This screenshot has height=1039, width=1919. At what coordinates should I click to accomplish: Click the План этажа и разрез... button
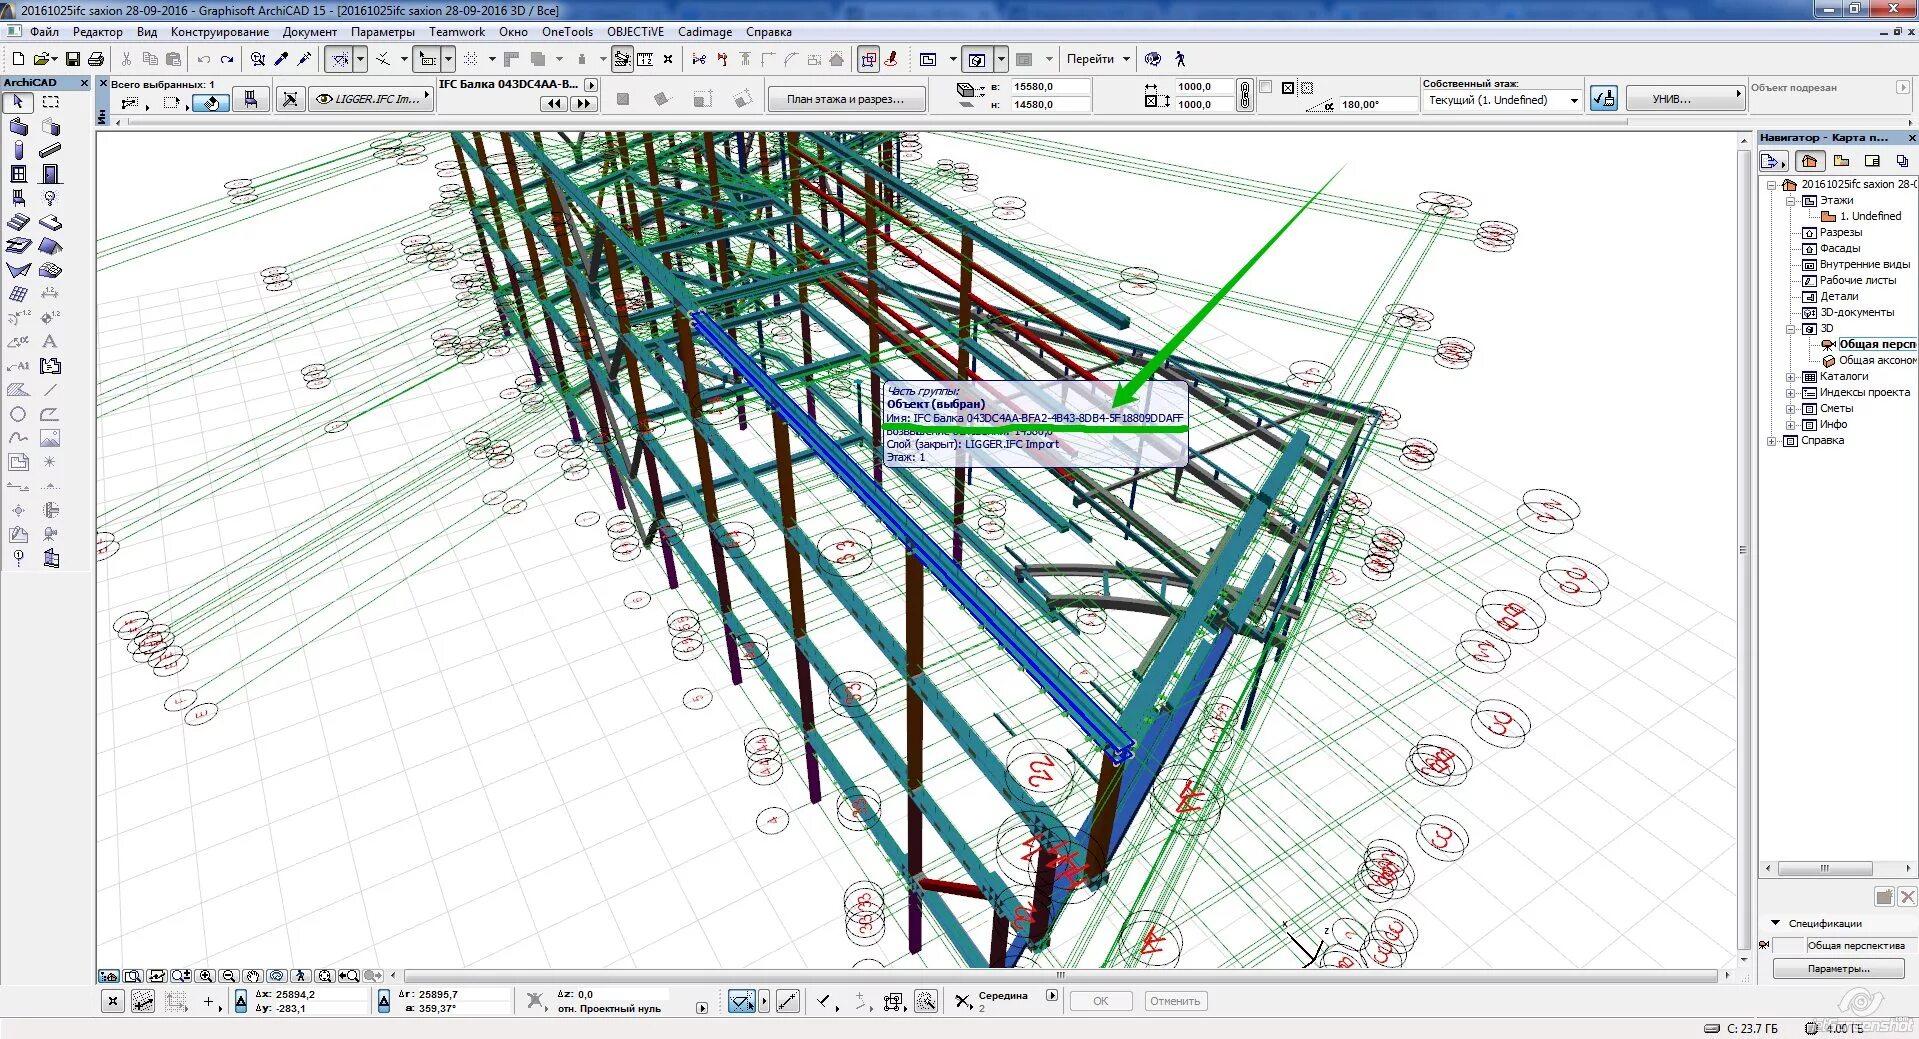[x=846, y=99]
